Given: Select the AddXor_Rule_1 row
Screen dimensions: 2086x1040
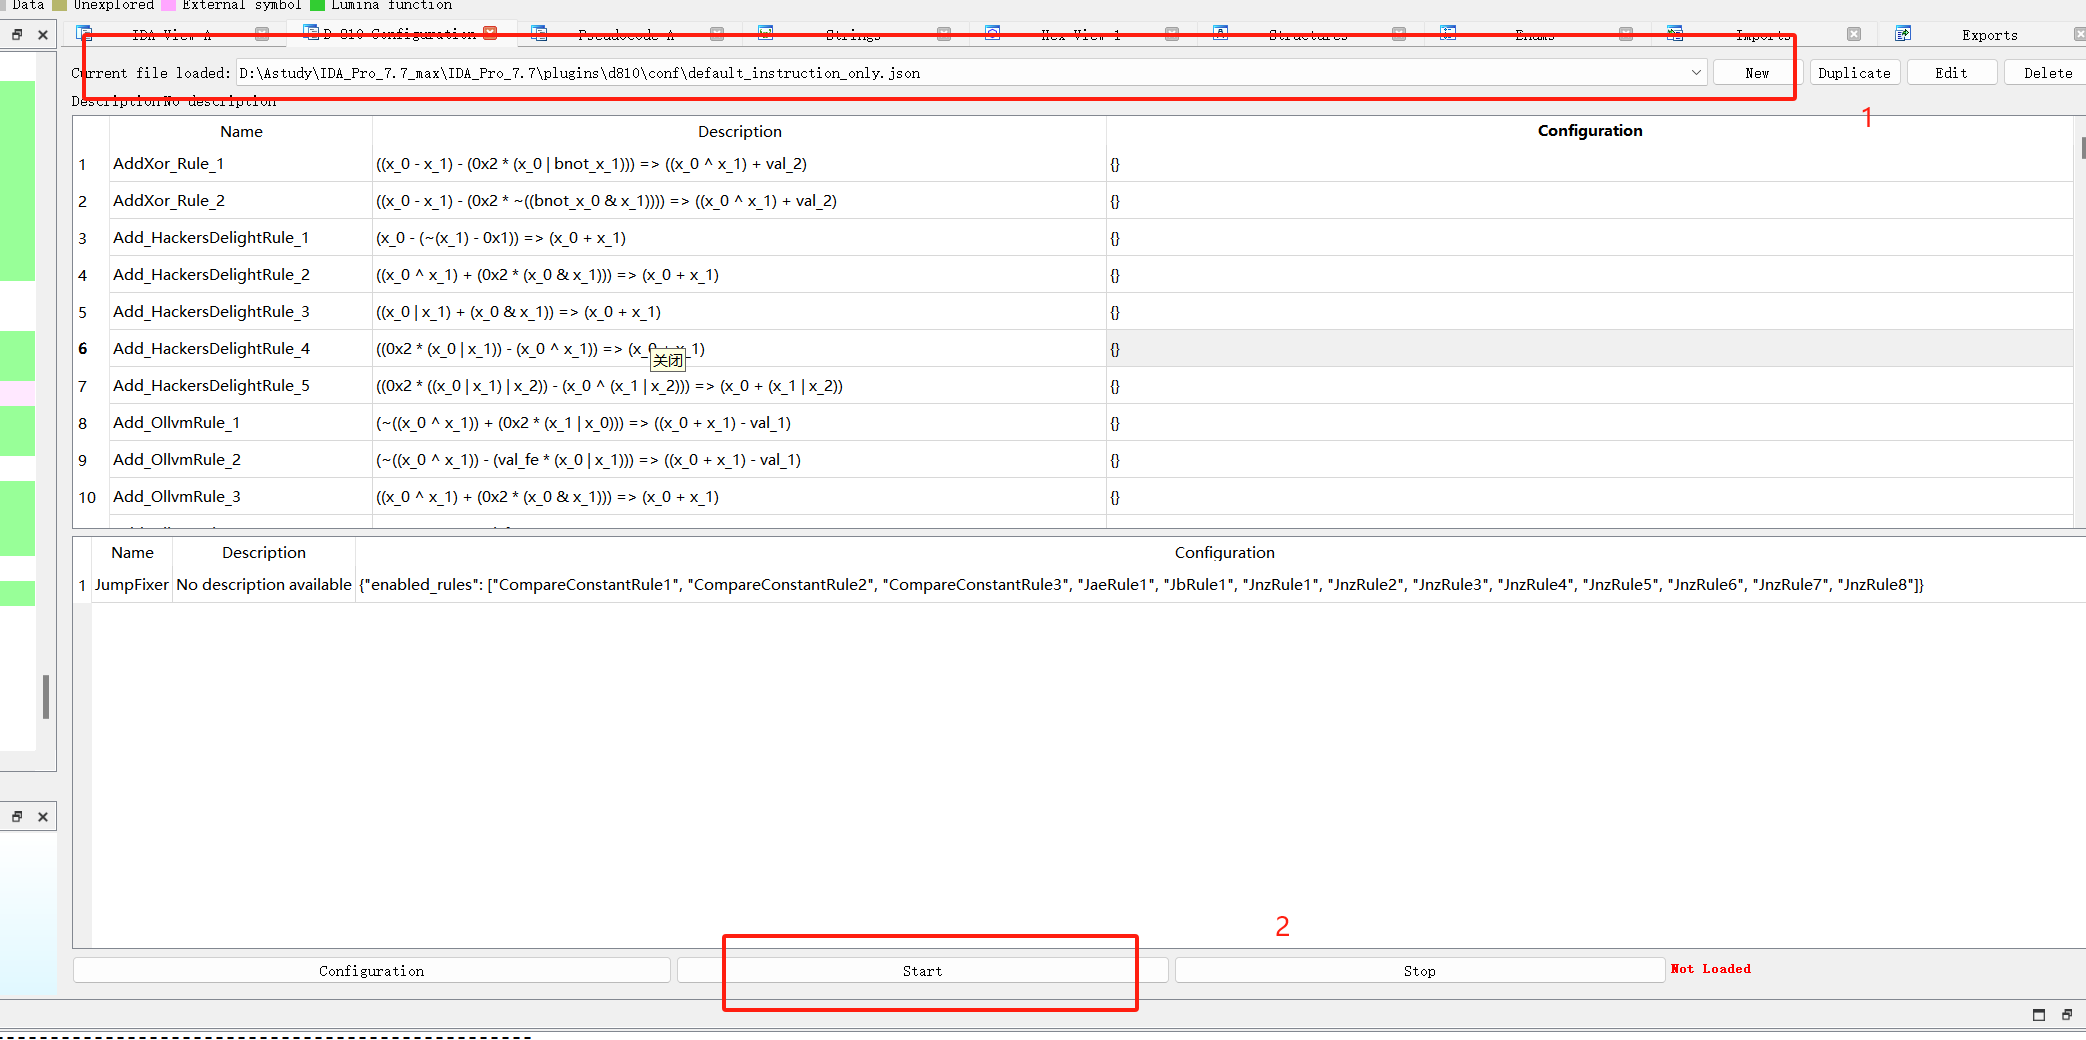Looking at the screenshot, I should (1072, 164).
